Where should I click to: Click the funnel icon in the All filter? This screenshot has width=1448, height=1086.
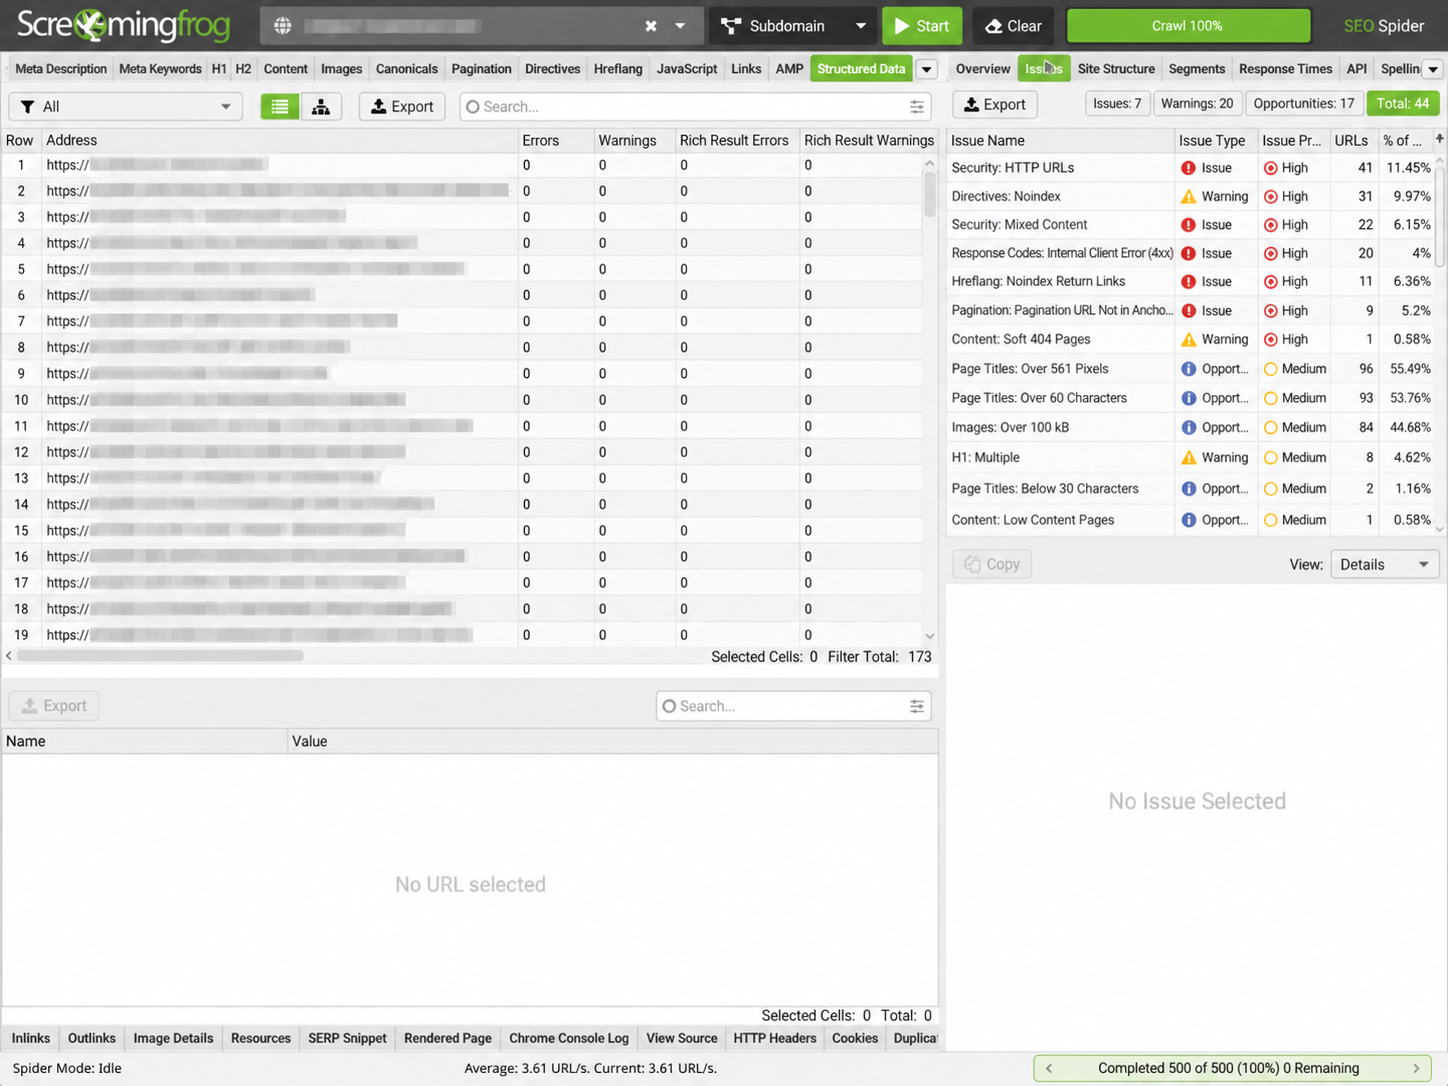coord(27,107)
